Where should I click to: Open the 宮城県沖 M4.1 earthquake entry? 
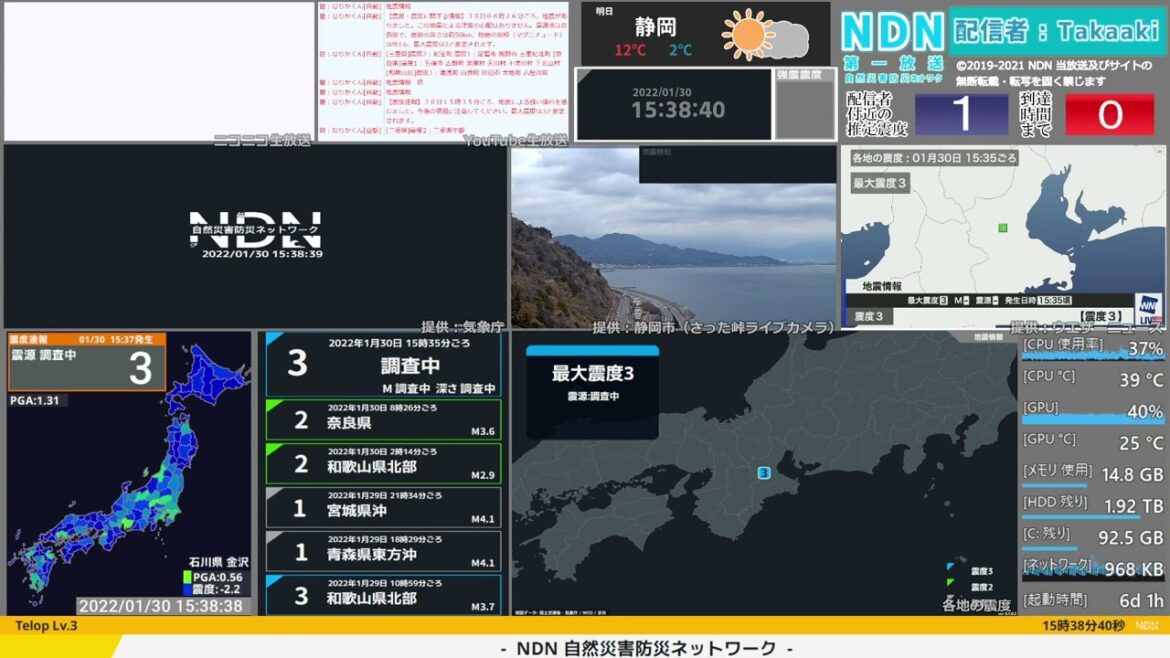pyautogui.click(x=383, y=508)
